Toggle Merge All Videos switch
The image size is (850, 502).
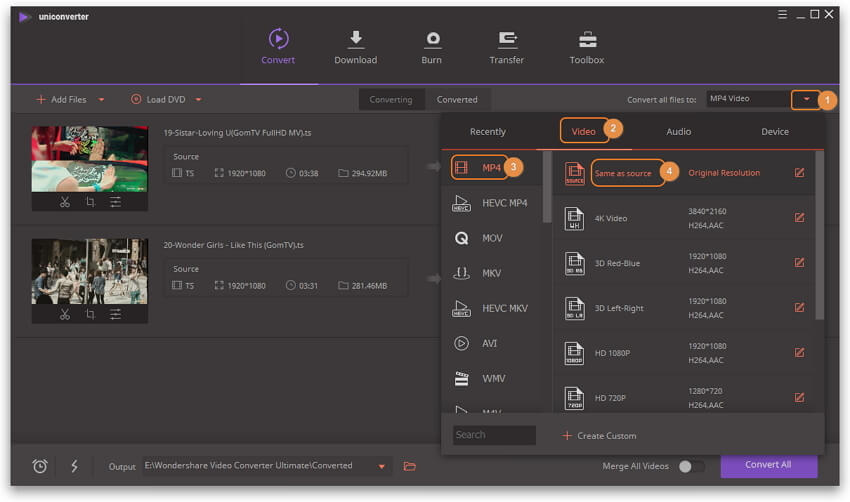click(x=691, y=466)
